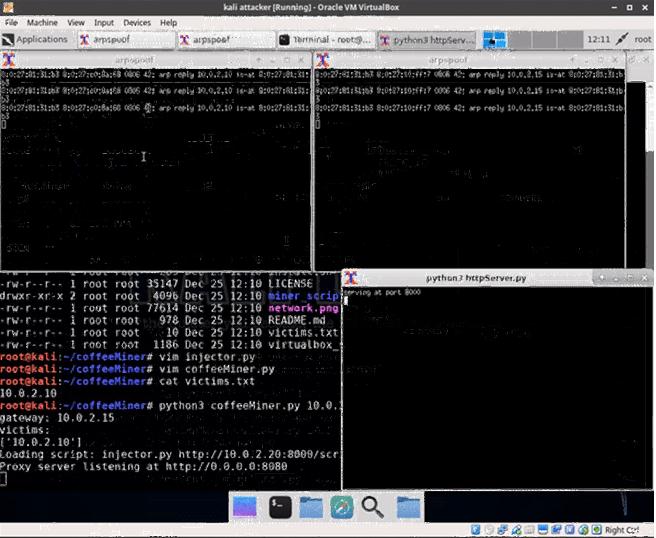The height and width of the screenshot is (538, 656).
Task: Click python3 httpServer.py window xterm icon
Action: [x=351, y=278]
